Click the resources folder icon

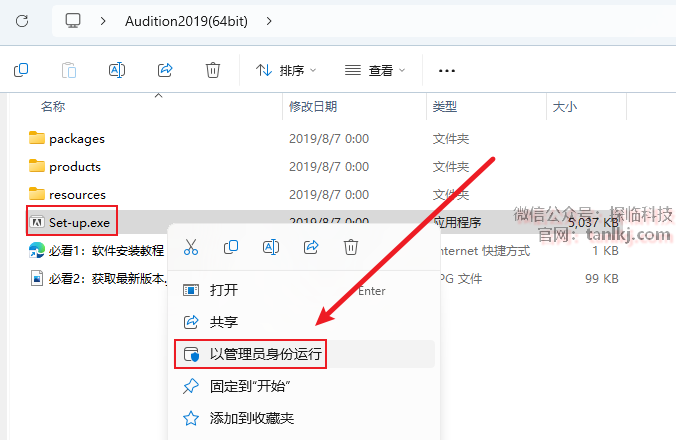pyautogui.click(x=37, y=194)
